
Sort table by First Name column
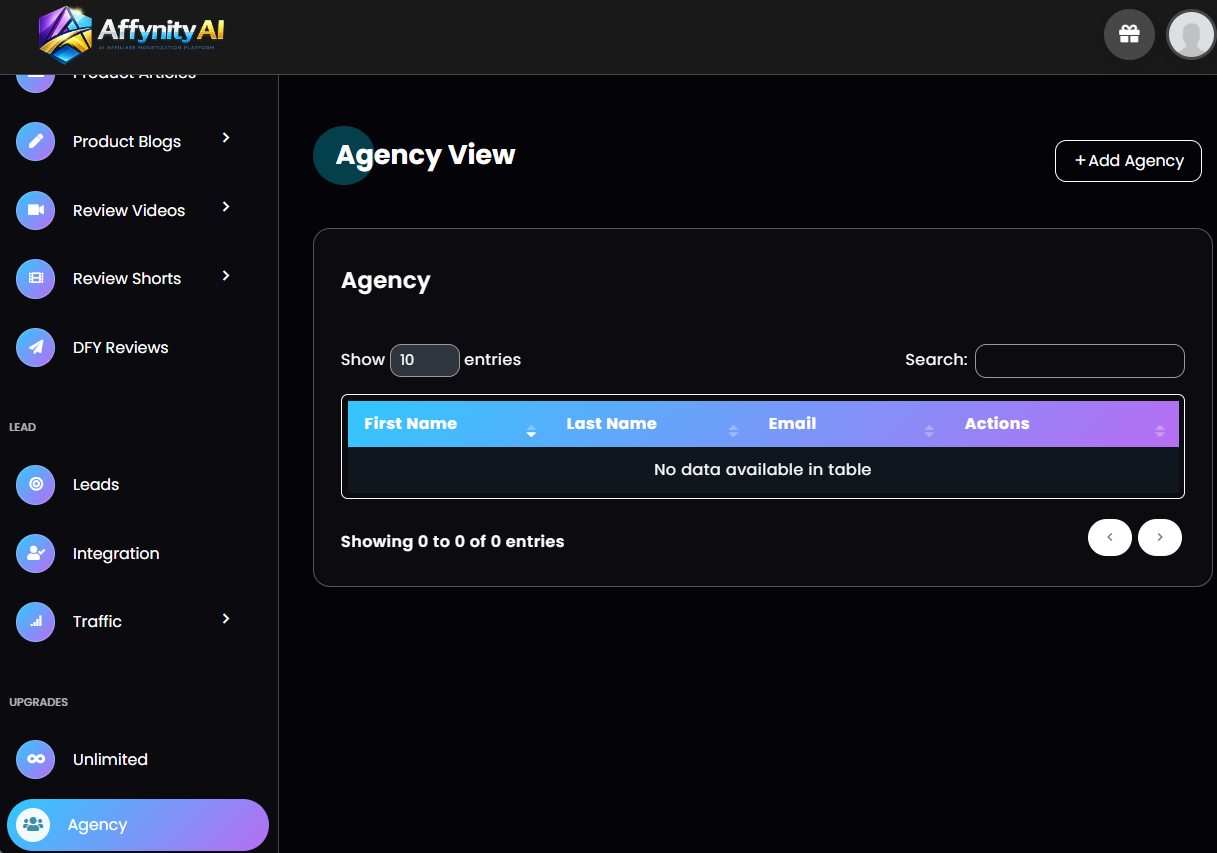[411, 424]
